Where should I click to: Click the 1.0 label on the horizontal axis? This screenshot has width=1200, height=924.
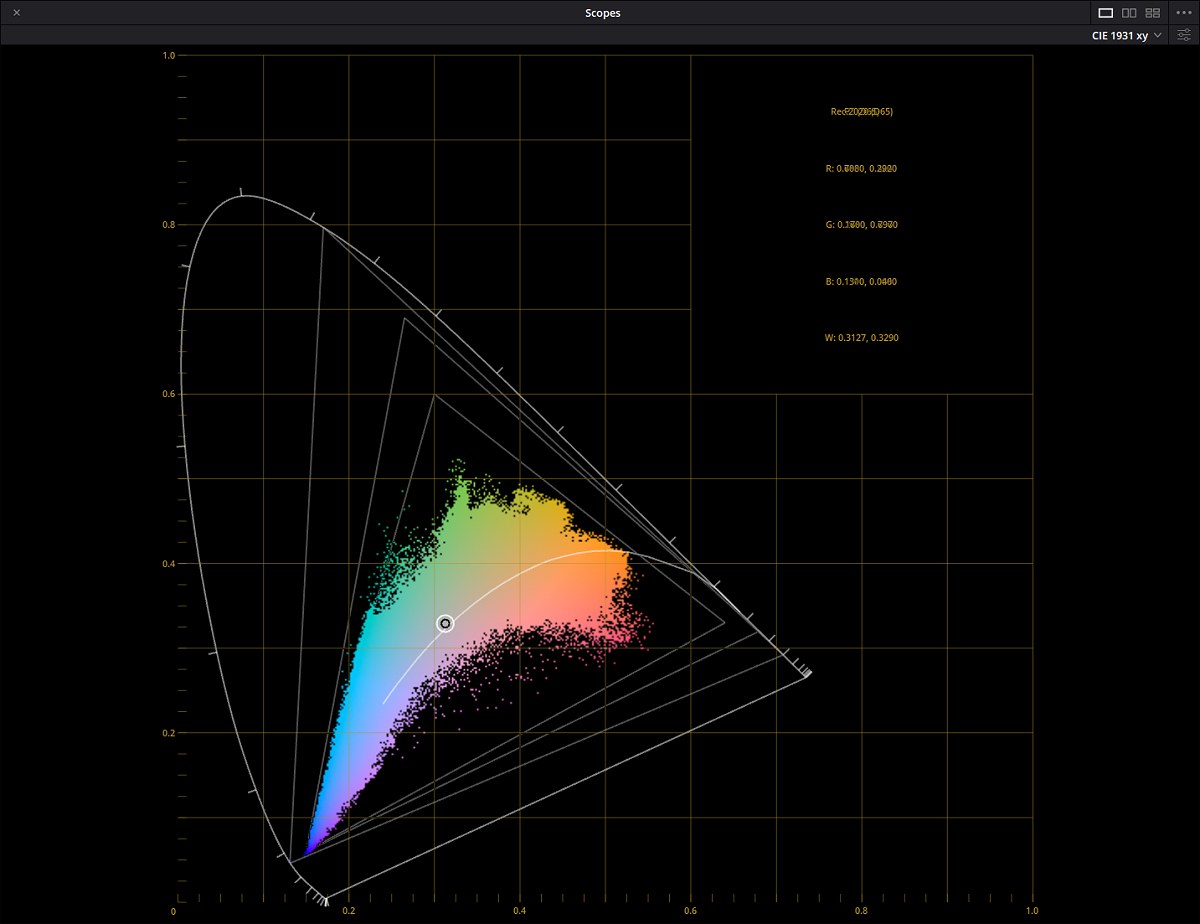tap(1031, 911)
